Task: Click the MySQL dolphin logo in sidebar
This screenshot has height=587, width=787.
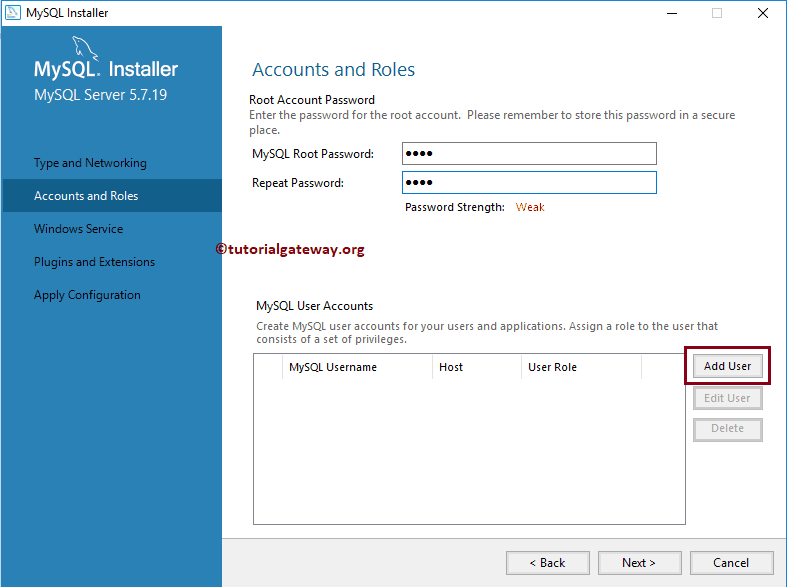Action: coord(84,48)
